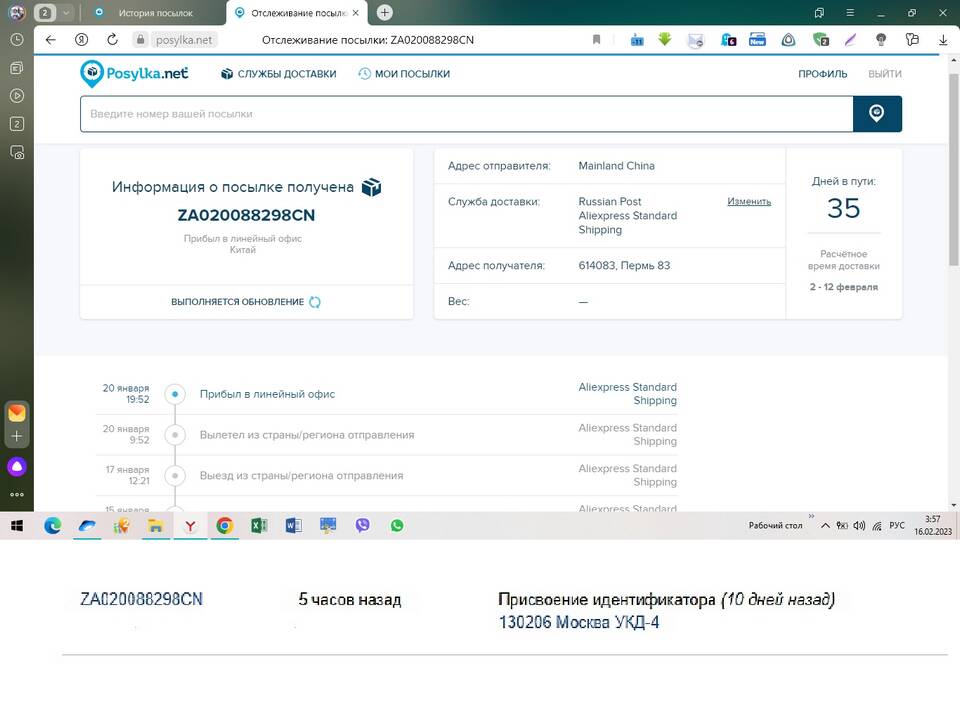Screen dimensions: 960x714
Task: Open a new tab with plus button
Action: coord(384,12)
